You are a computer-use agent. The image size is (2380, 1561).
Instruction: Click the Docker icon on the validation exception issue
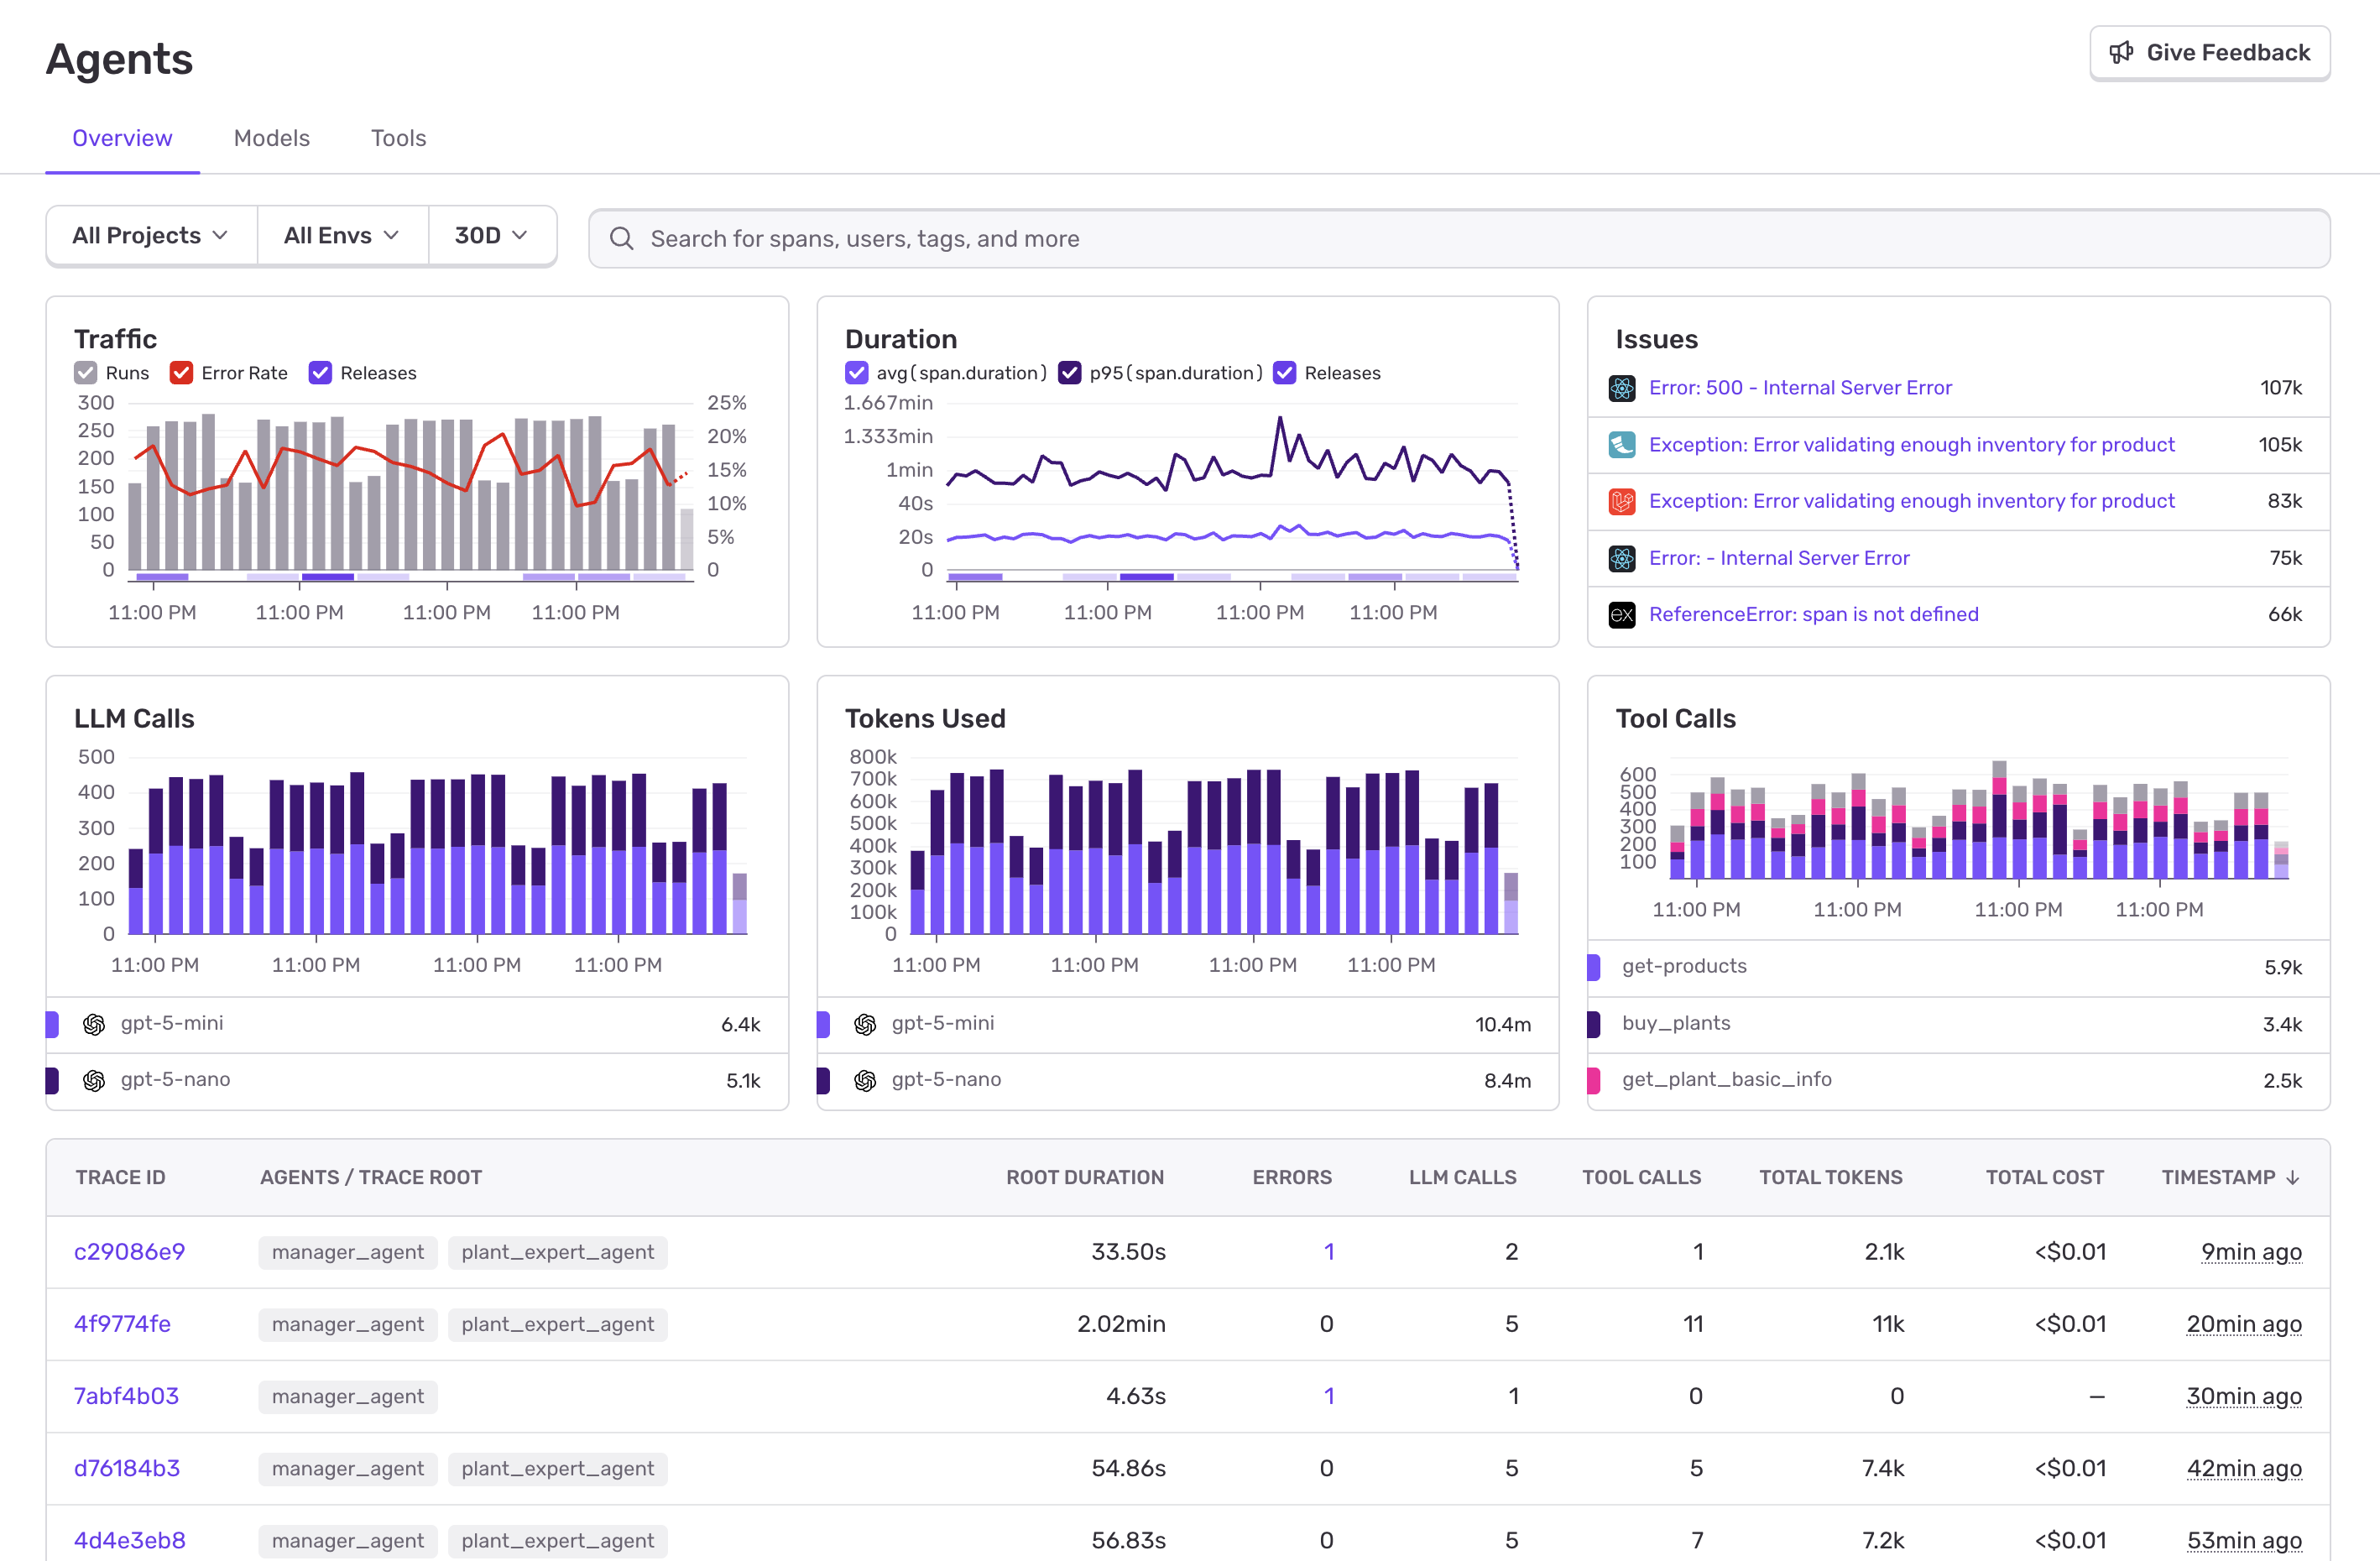tap(1622, 444)
